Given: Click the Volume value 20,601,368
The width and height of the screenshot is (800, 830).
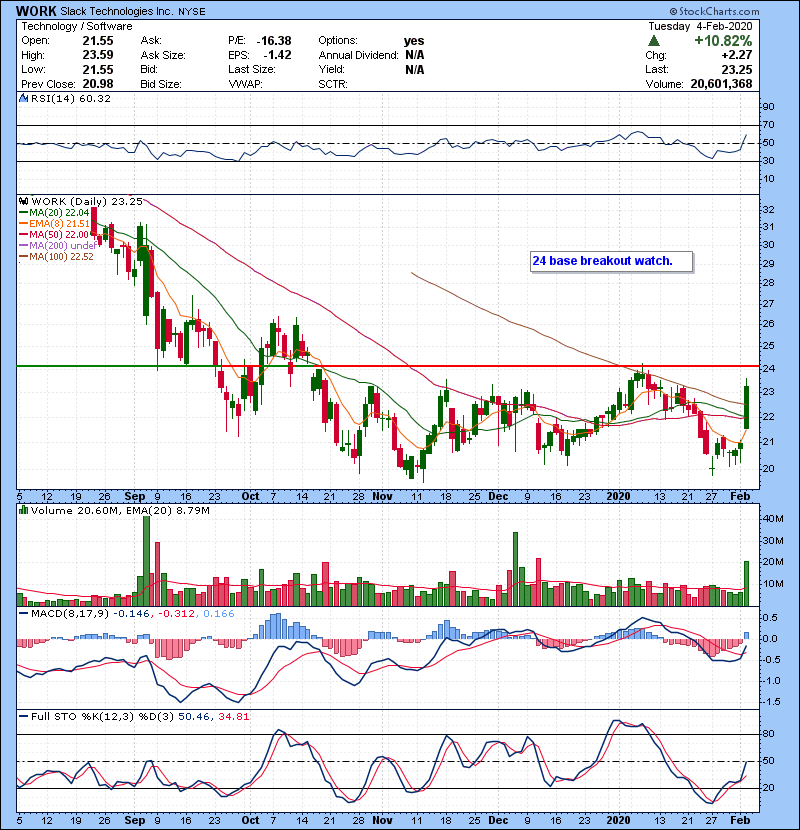Looking at the screenshot, I should point(721,84).
